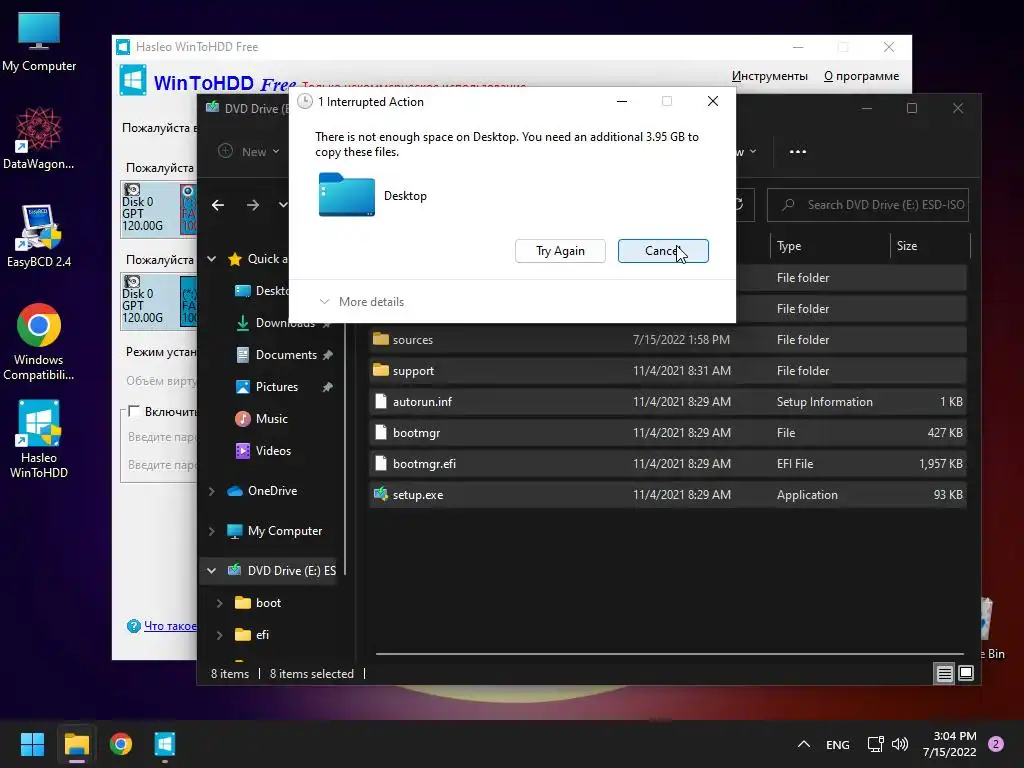Cancel the interrupted copy action

663,251
